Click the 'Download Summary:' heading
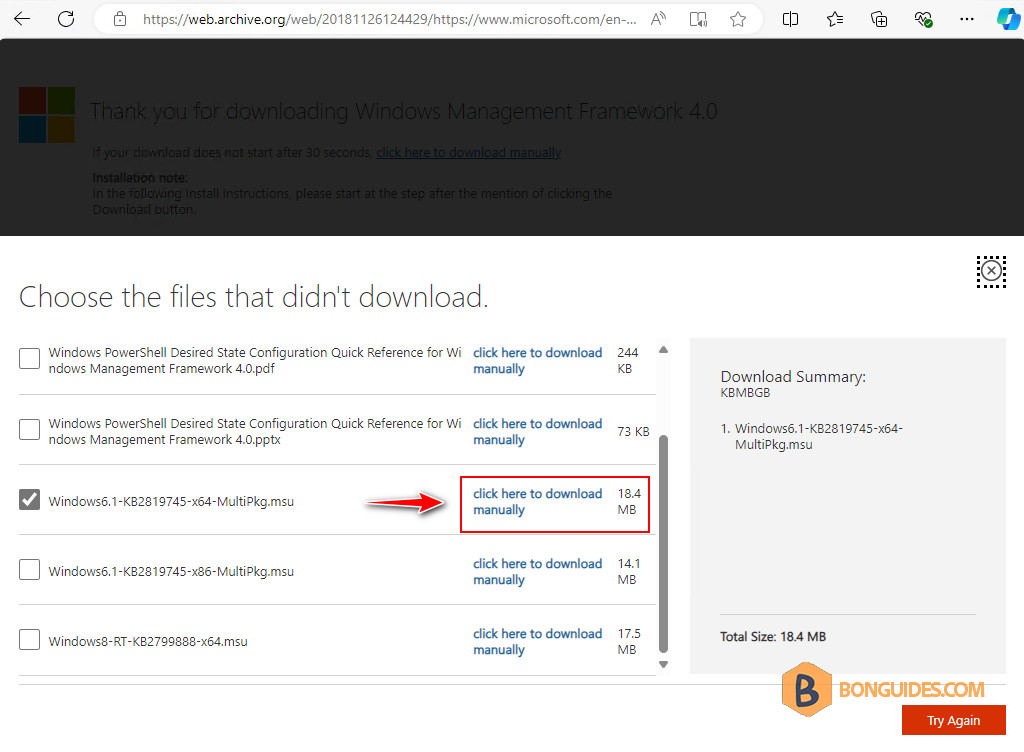This screenshot has height=752, width=1024. tap(793, 377)
